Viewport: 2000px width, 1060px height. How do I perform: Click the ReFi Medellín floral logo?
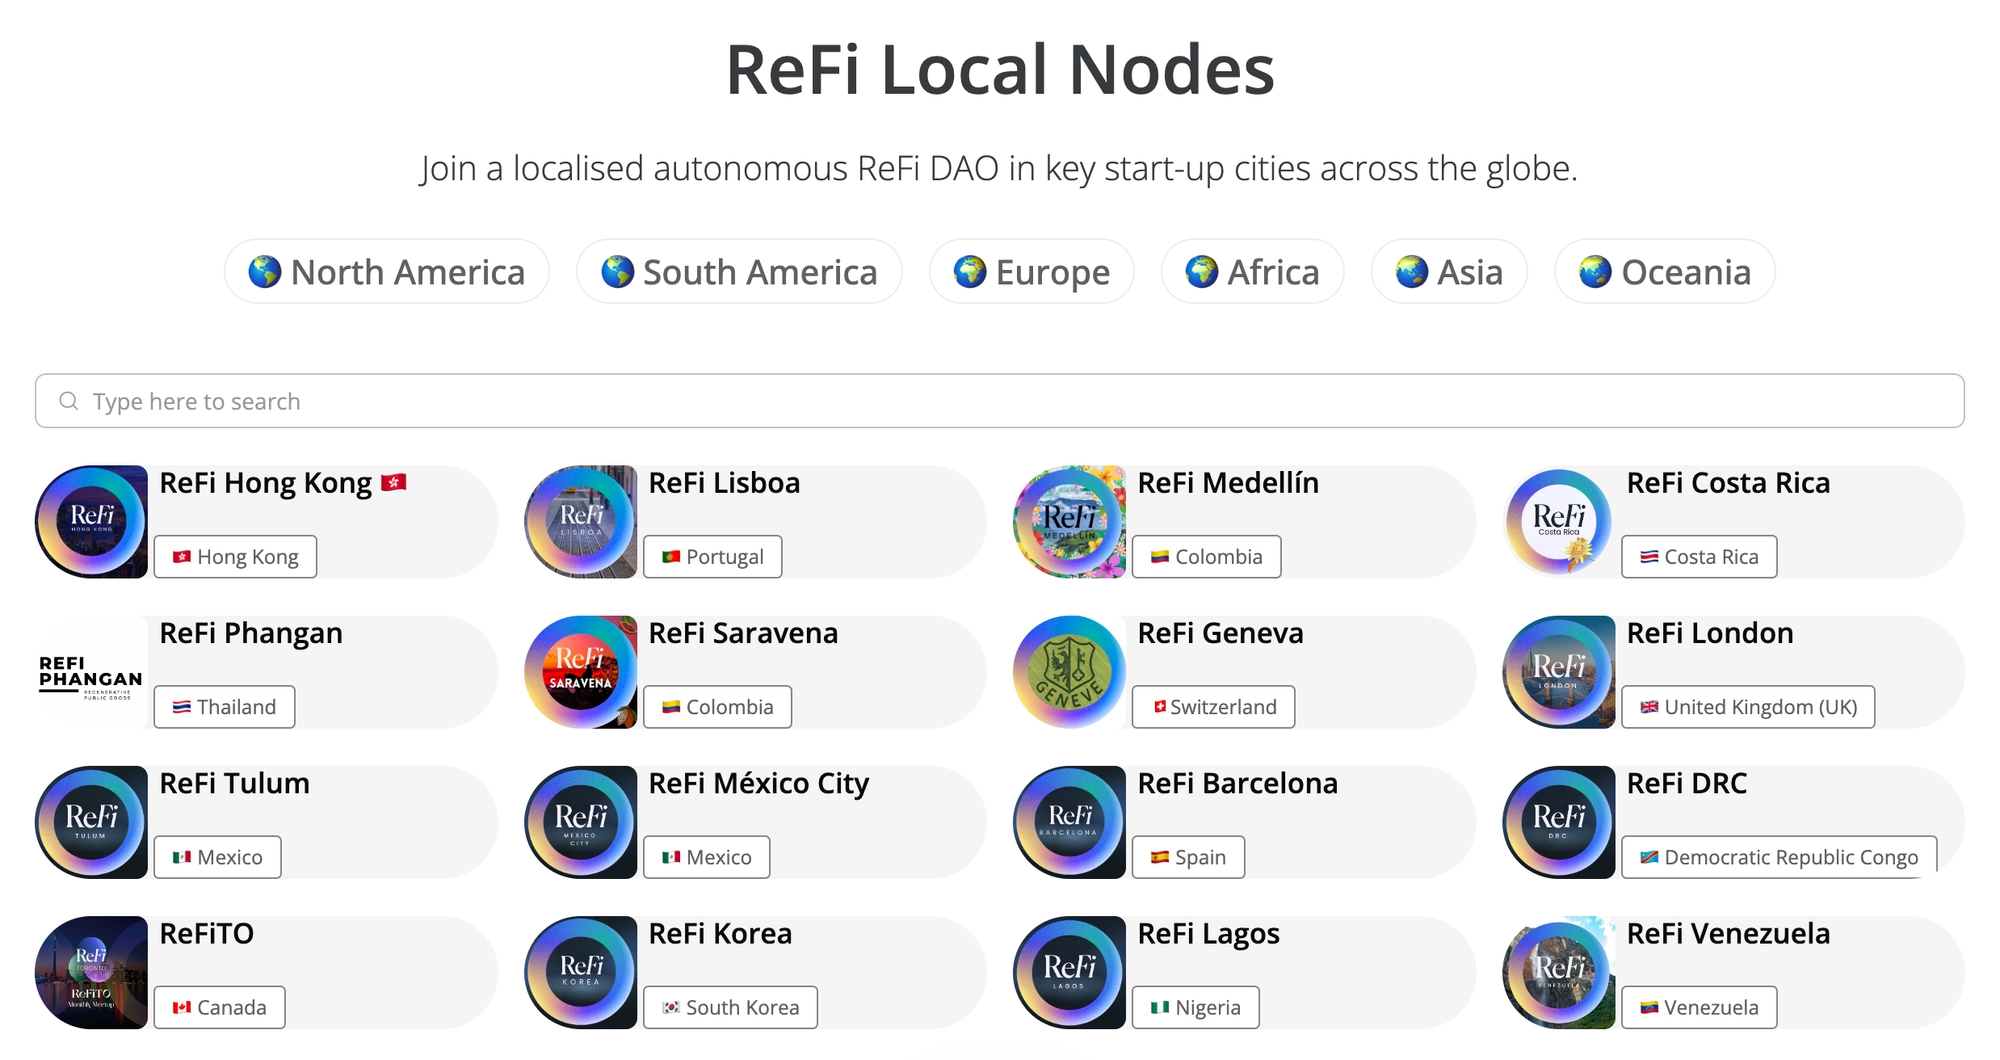(x=1070, y=522)
